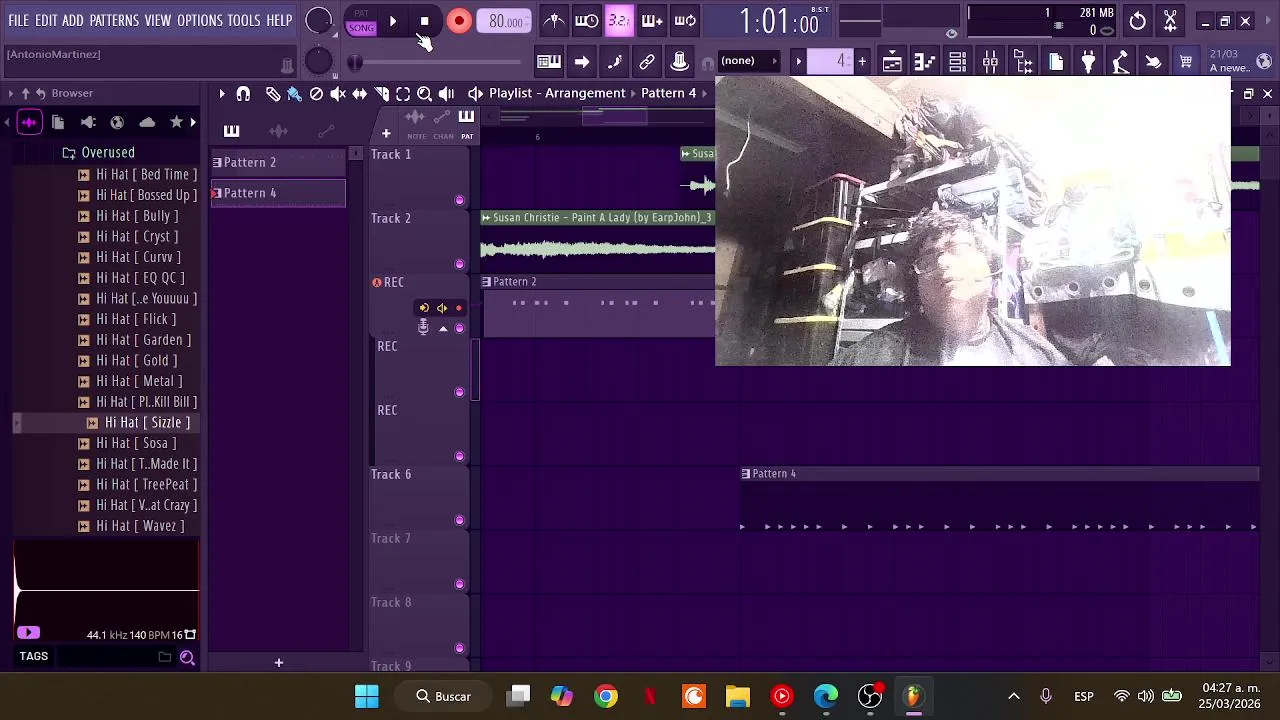Open File Explorer from taskbar
Image resolution: width=1280 pixels, height=720 pixels.
pyautogui.click(x=738, y=696)
